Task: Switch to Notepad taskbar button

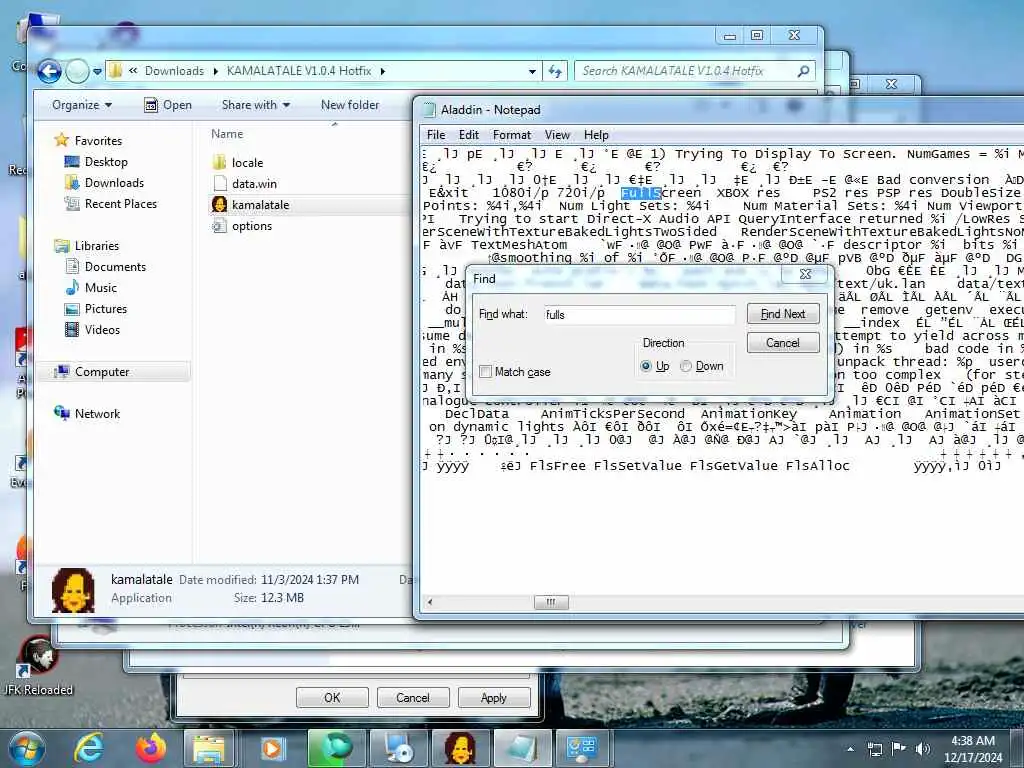Action: coord(522,748)
